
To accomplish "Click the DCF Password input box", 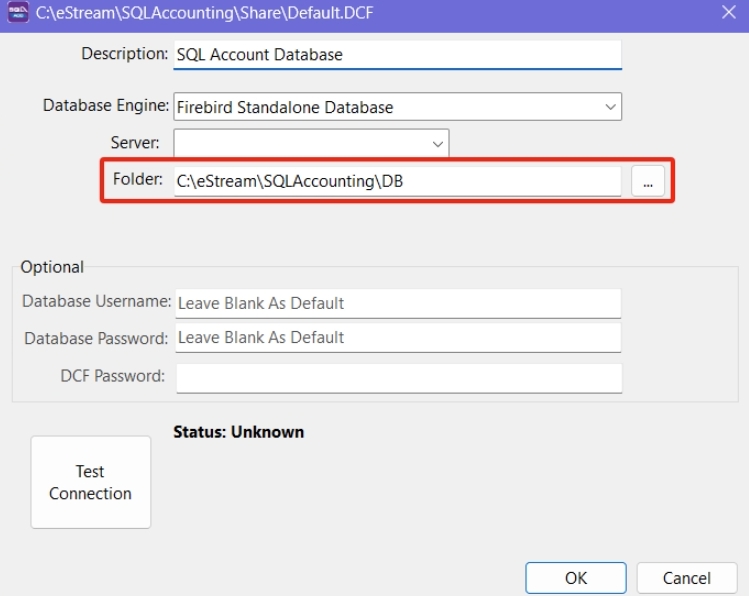I will coord(397,377).
